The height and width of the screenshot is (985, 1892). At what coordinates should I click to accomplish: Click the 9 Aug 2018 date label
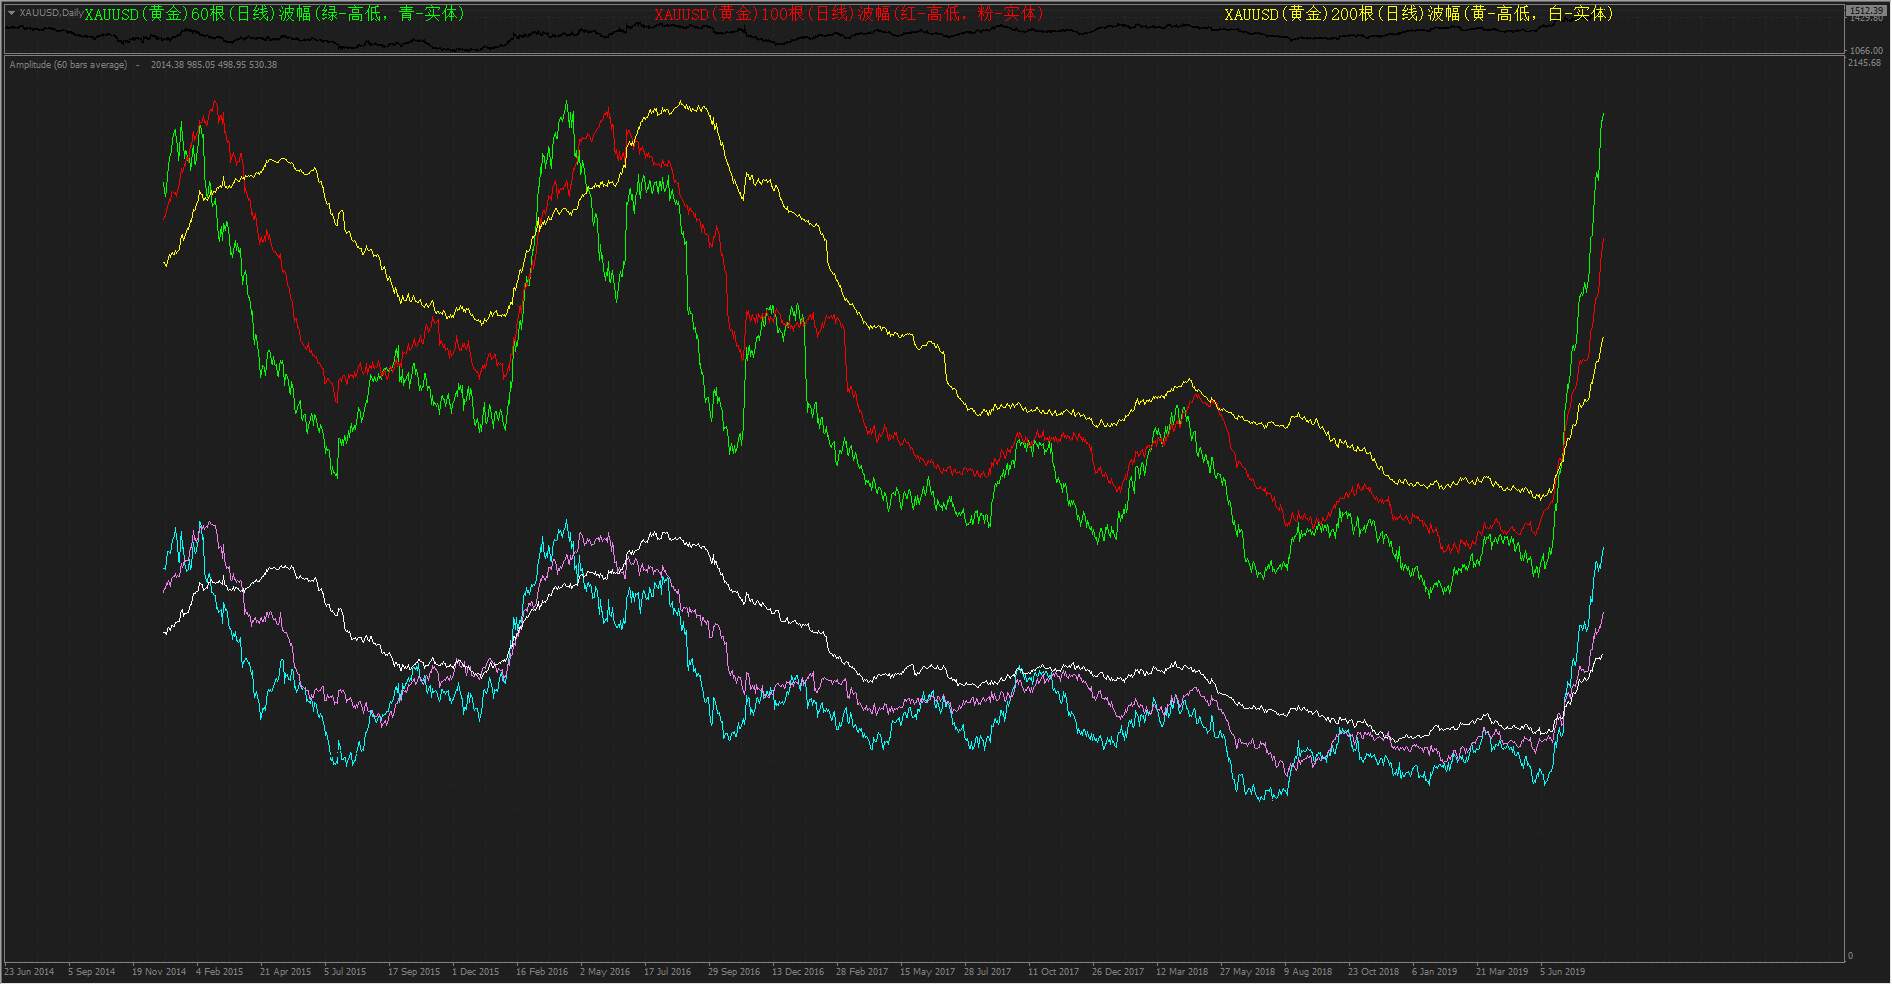pos(1308,972)
